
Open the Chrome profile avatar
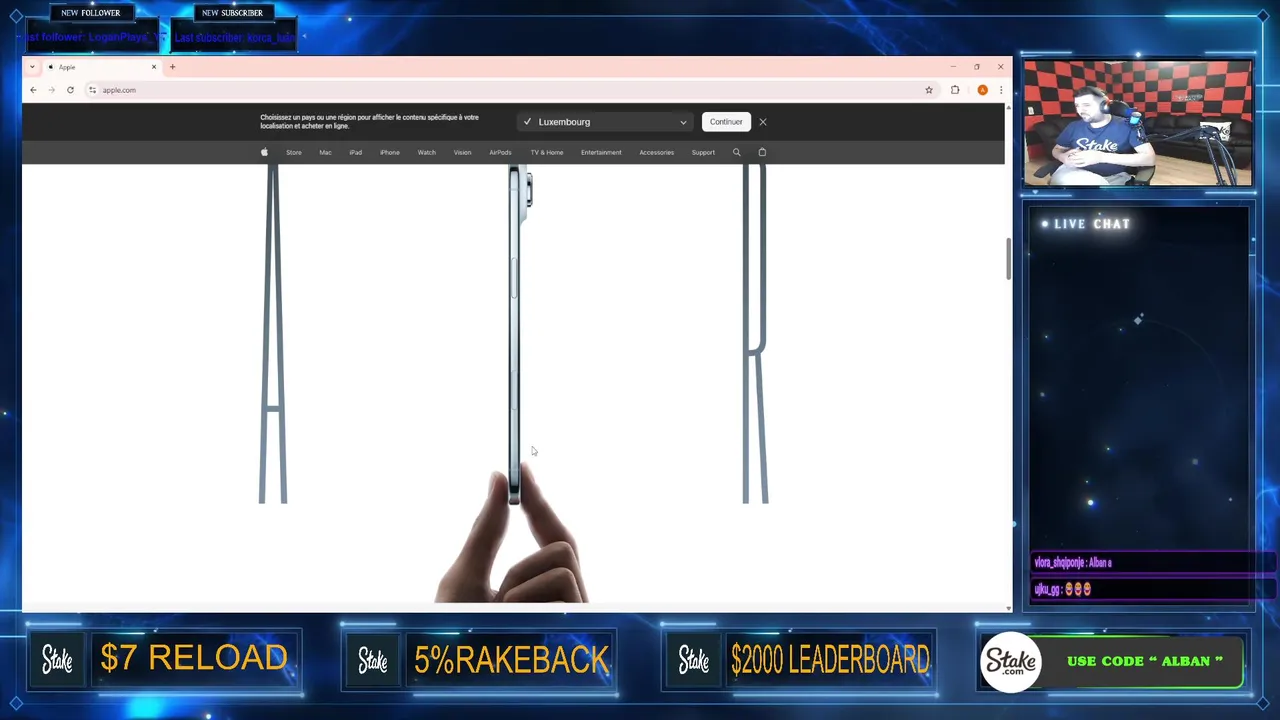[983, 90]
